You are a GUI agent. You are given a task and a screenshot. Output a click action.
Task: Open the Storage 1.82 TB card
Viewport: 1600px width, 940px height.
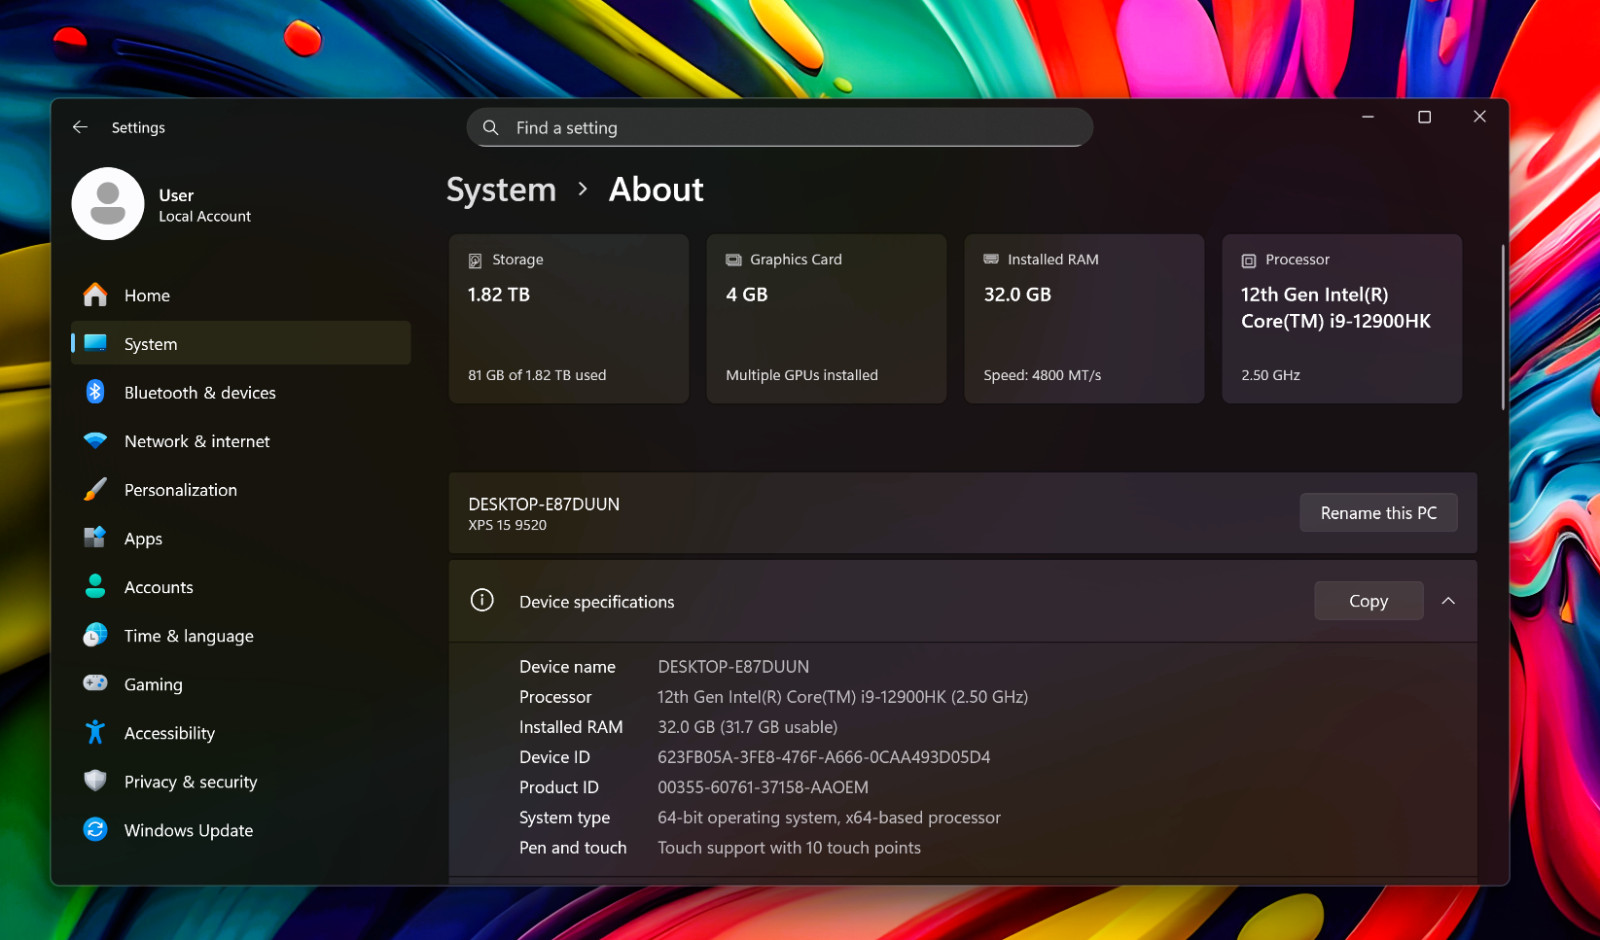coord(569,318)
